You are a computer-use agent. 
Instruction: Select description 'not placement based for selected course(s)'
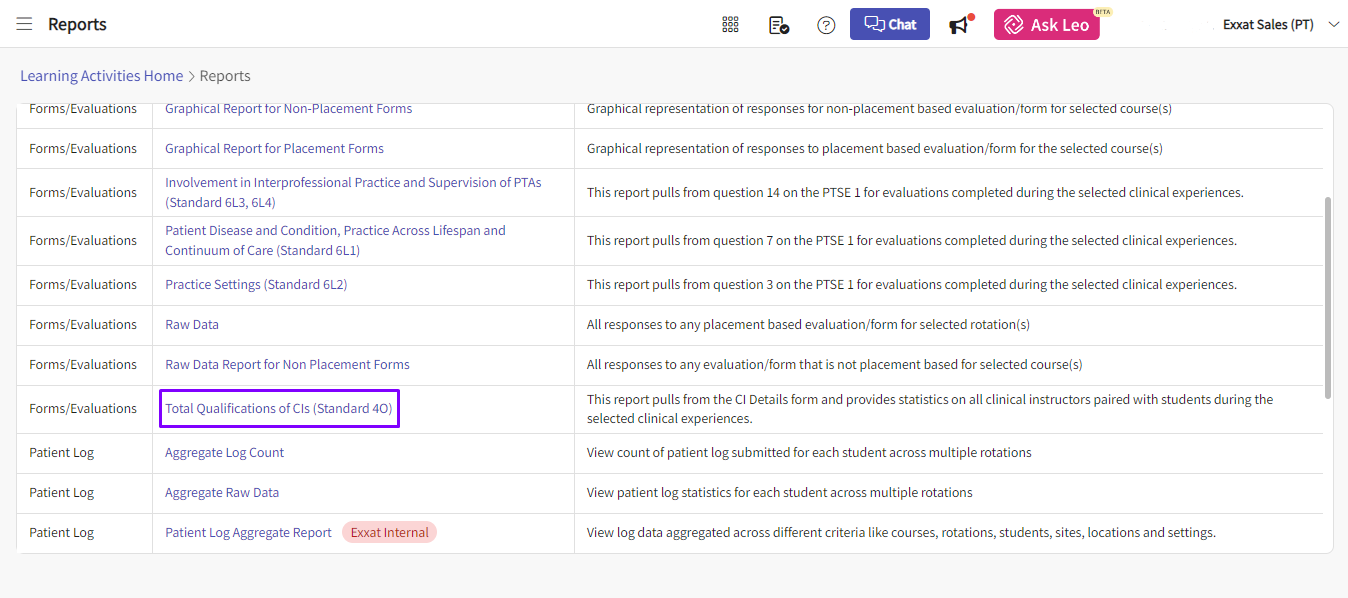[834, 364]
